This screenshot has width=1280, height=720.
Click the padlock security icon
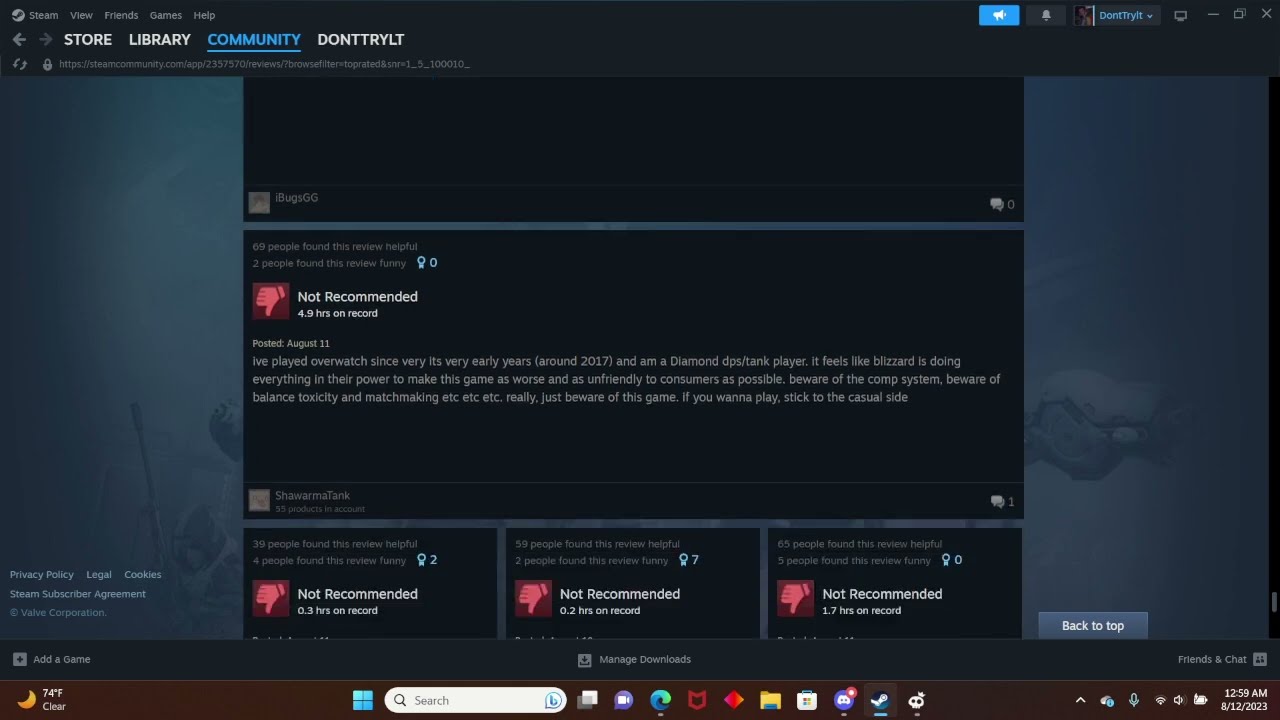(46, 64)
